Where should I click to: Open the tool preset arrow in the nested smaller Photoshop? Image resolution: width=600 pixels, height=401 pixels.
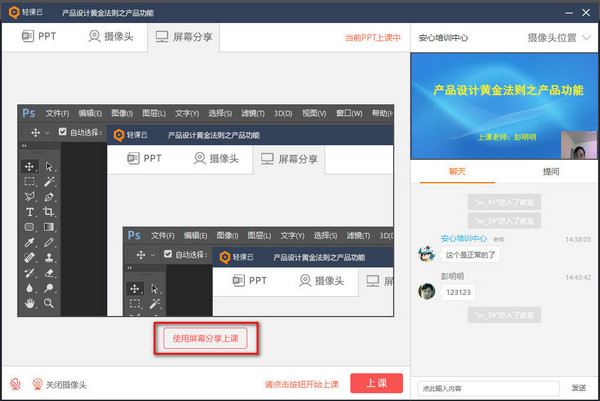pos(153,255)
